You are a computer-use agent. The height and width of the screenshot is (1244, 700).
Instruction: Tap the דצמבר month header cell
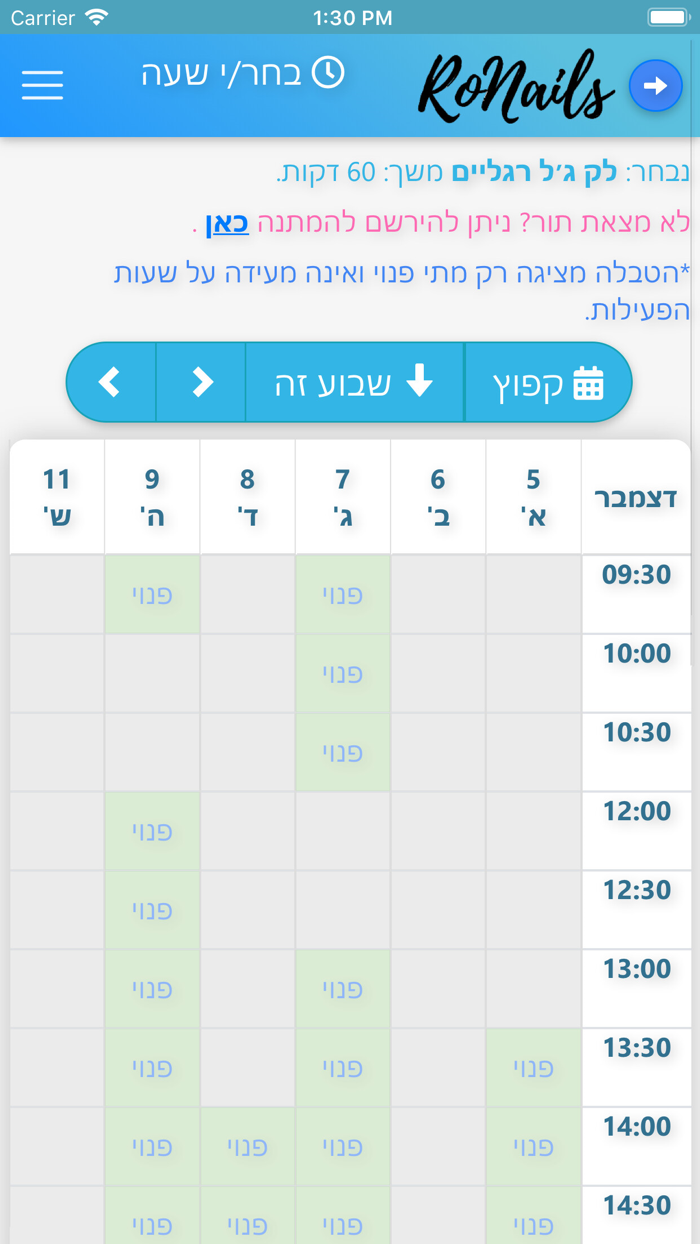635,497
